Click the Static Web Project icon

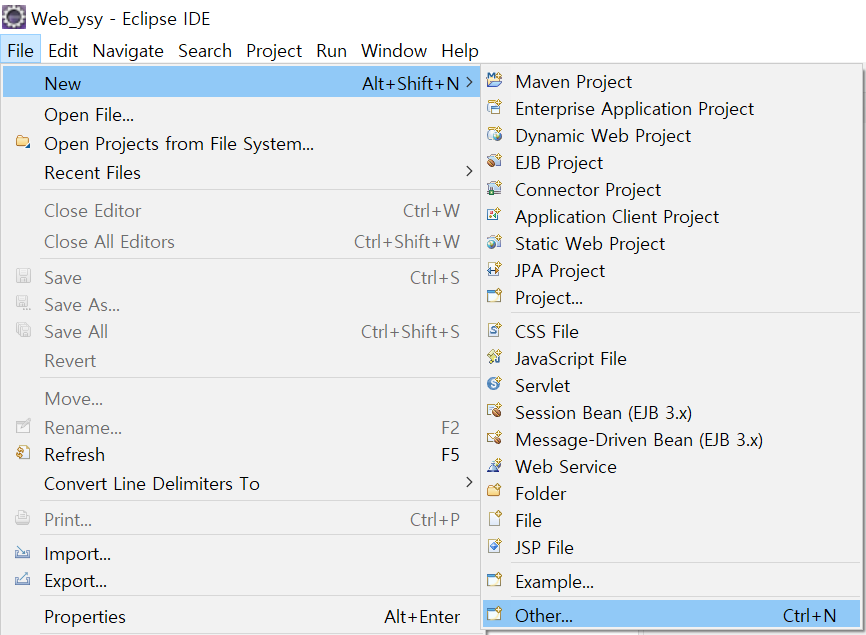click(494, 242)
